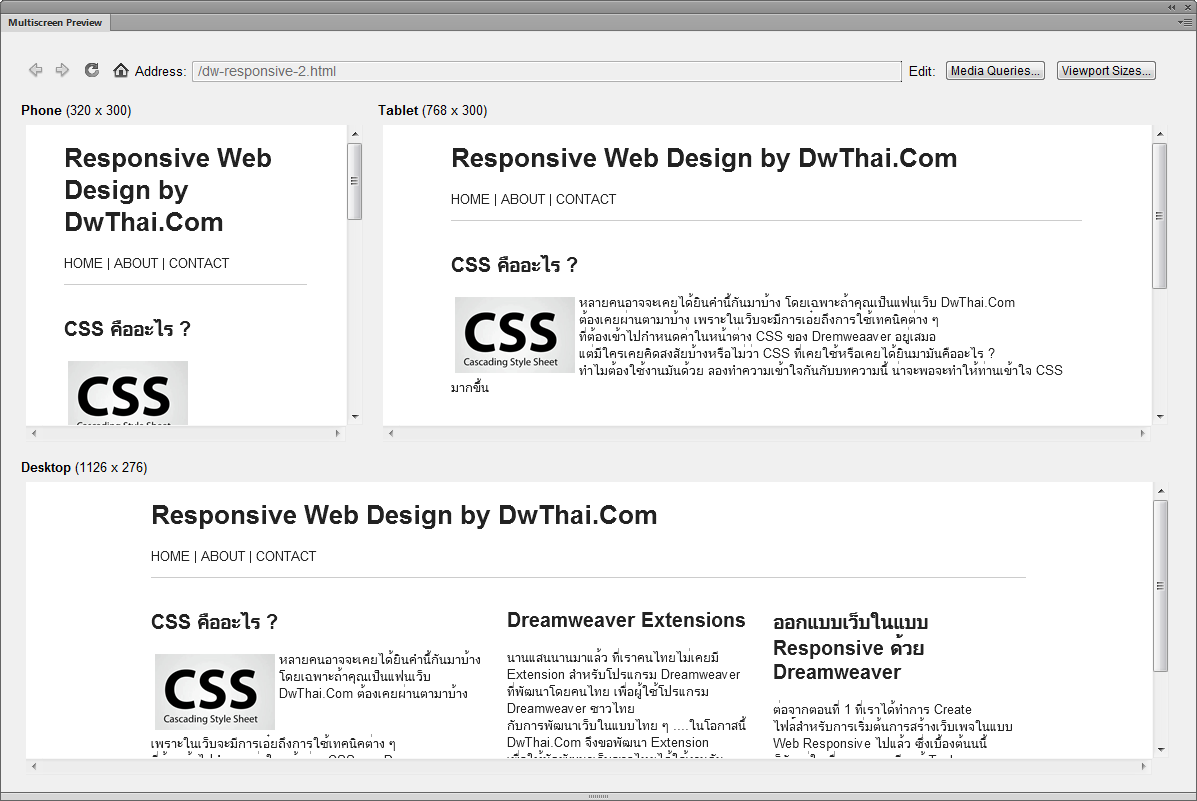Click Phone preview scroll down arrow

click(x=355, y=417)
